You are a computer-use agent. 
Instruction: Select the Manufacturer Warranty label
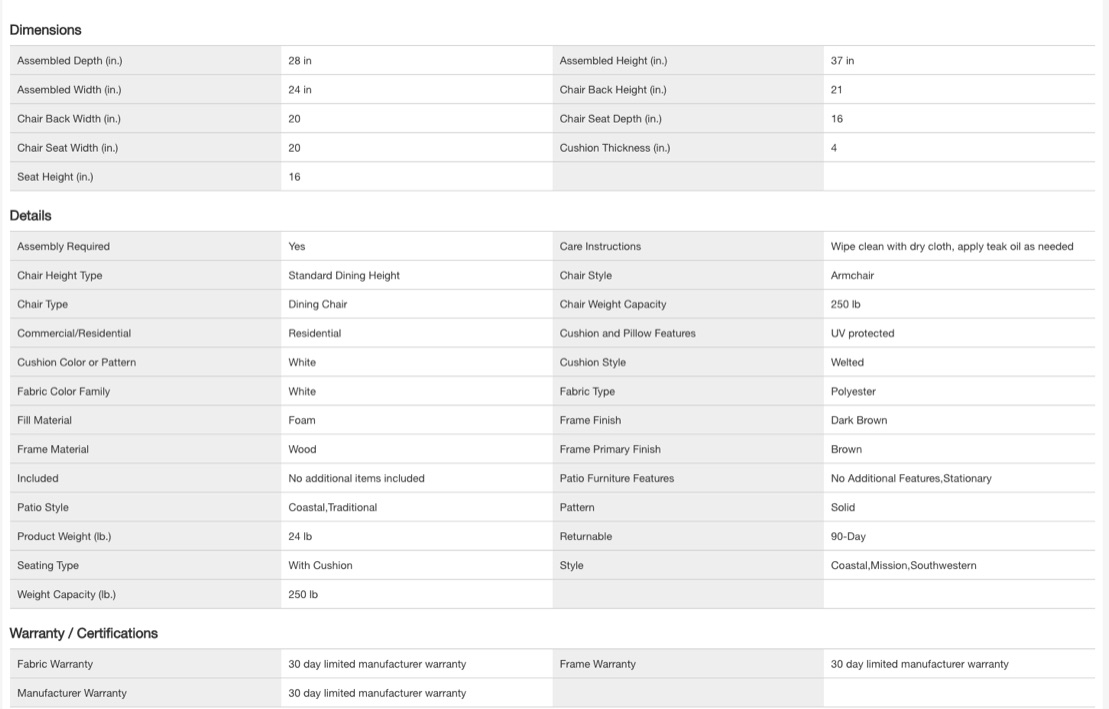click(72, 693)
